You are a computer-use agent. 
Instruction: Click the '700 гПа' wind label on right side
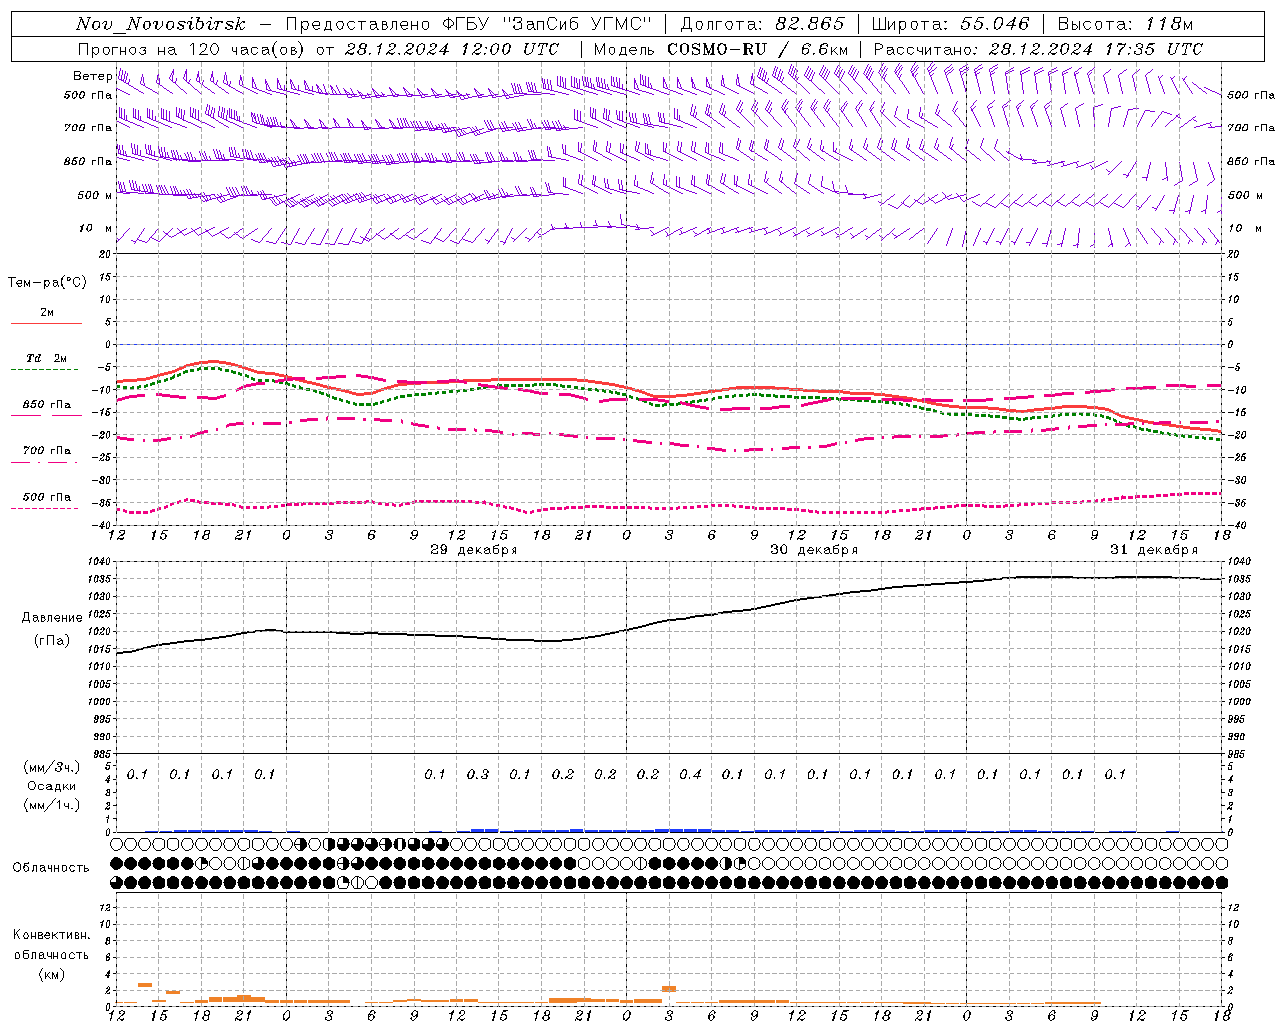click(1251, 128)
